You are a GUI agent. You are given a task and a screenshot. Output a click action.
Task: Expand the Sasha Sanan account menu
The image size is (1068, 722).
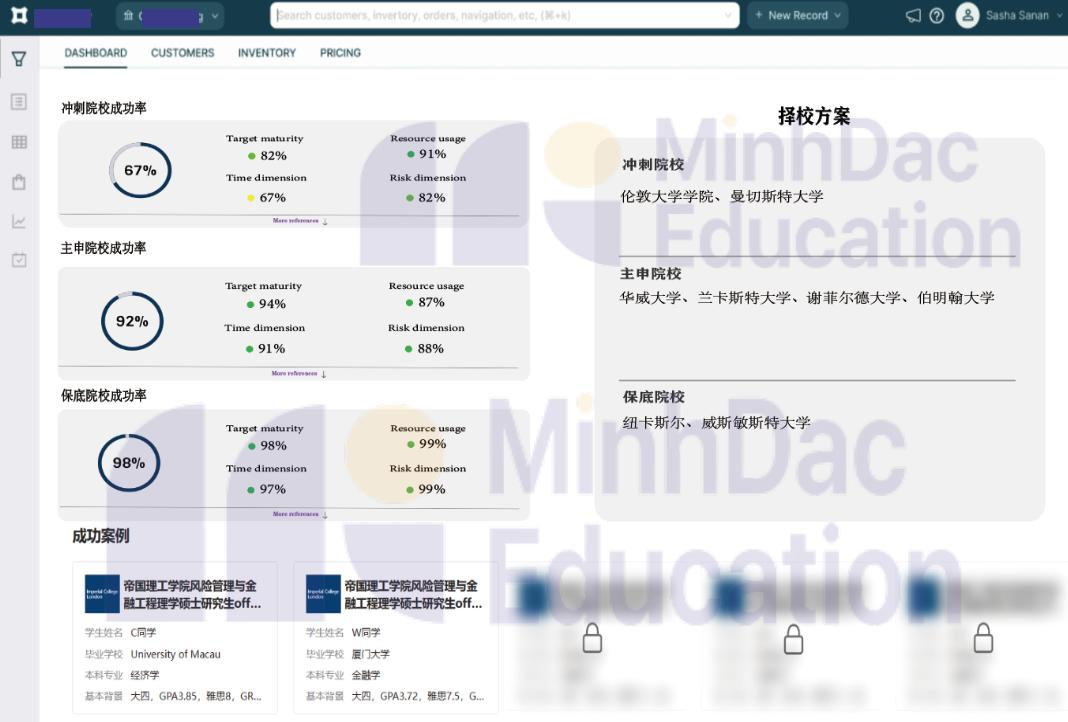pyautogui.click(x=1058, y=15)
